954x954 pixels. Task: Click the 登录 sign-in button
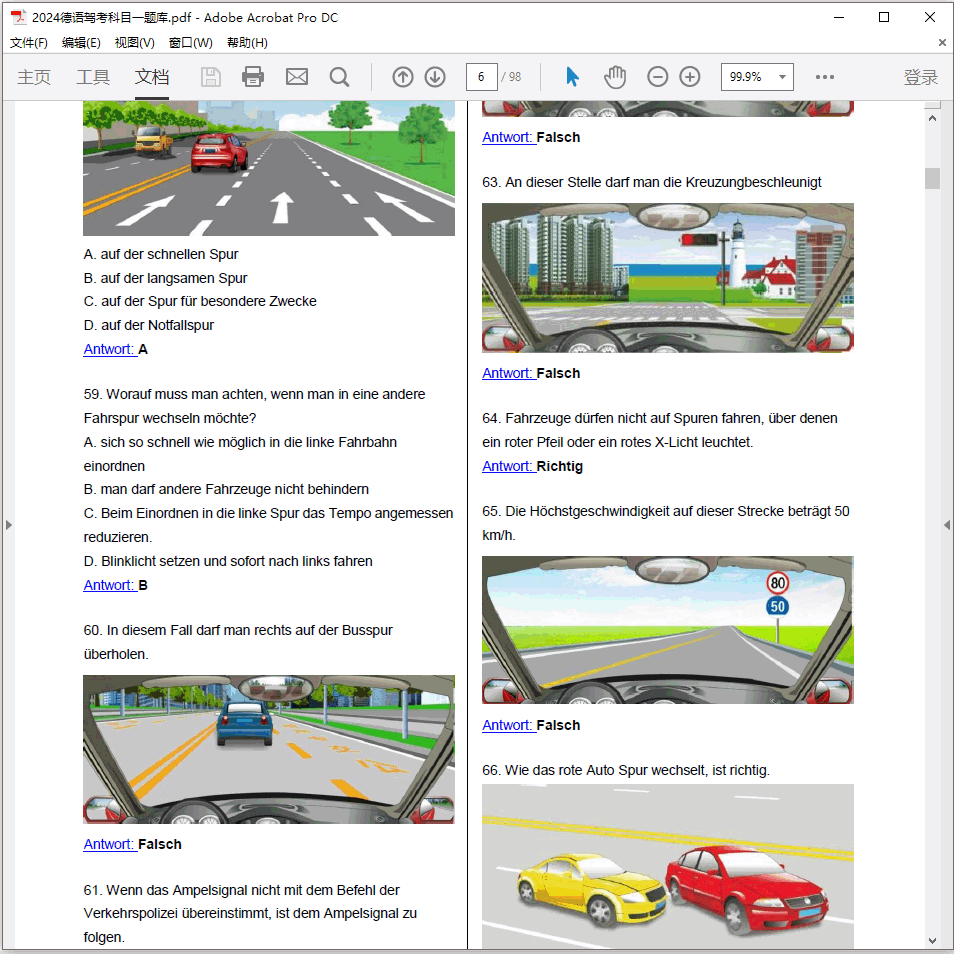[920, 77]
